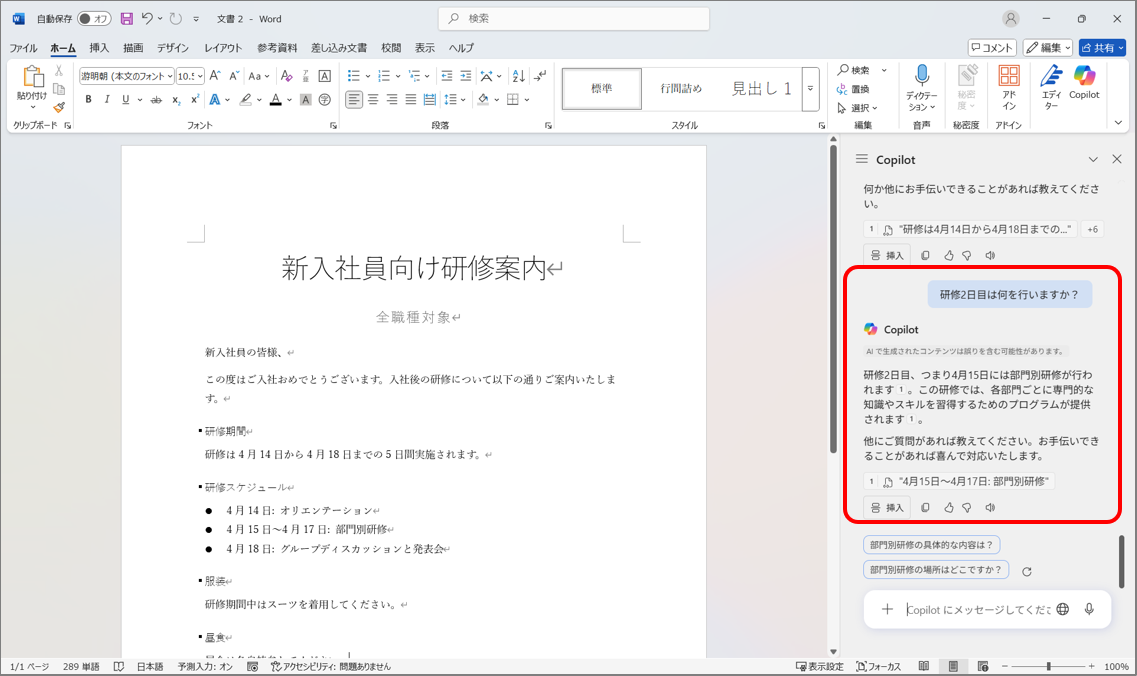Screen dimensions: 1137x676
Task: Open Copilot pane hamburger menu
Action: click(861, 159)
